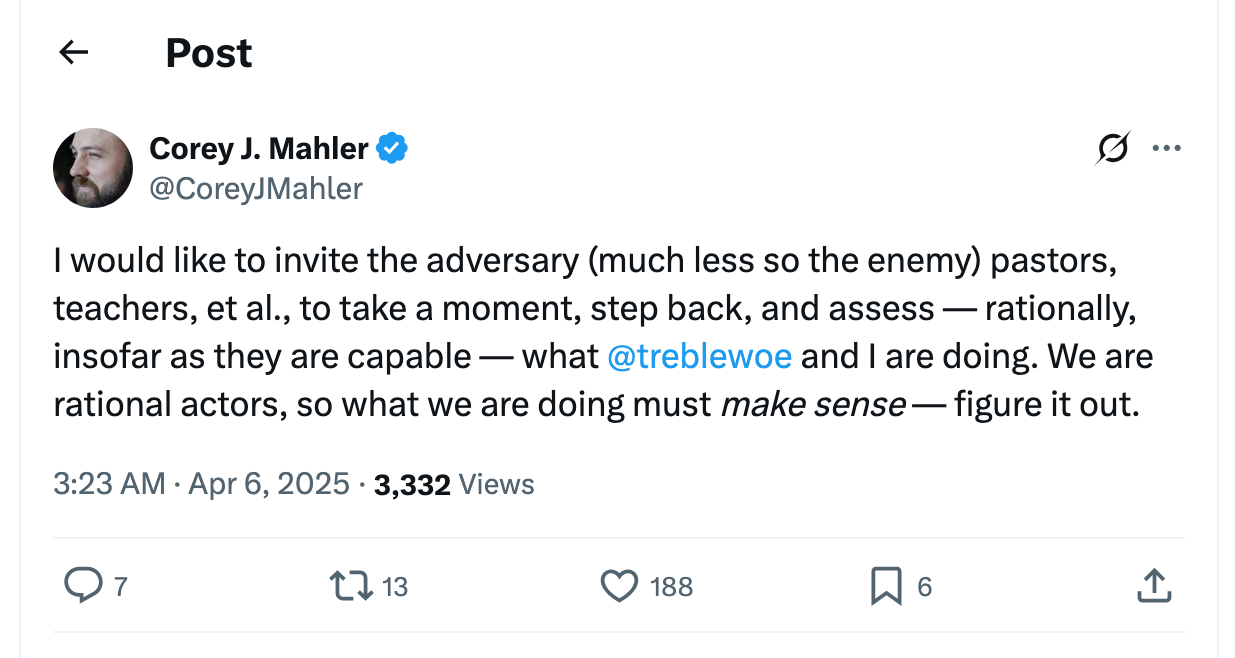Click the reply speech bubble icon
The height and width of the screenshot is (658, 1235).
(82, 586)
